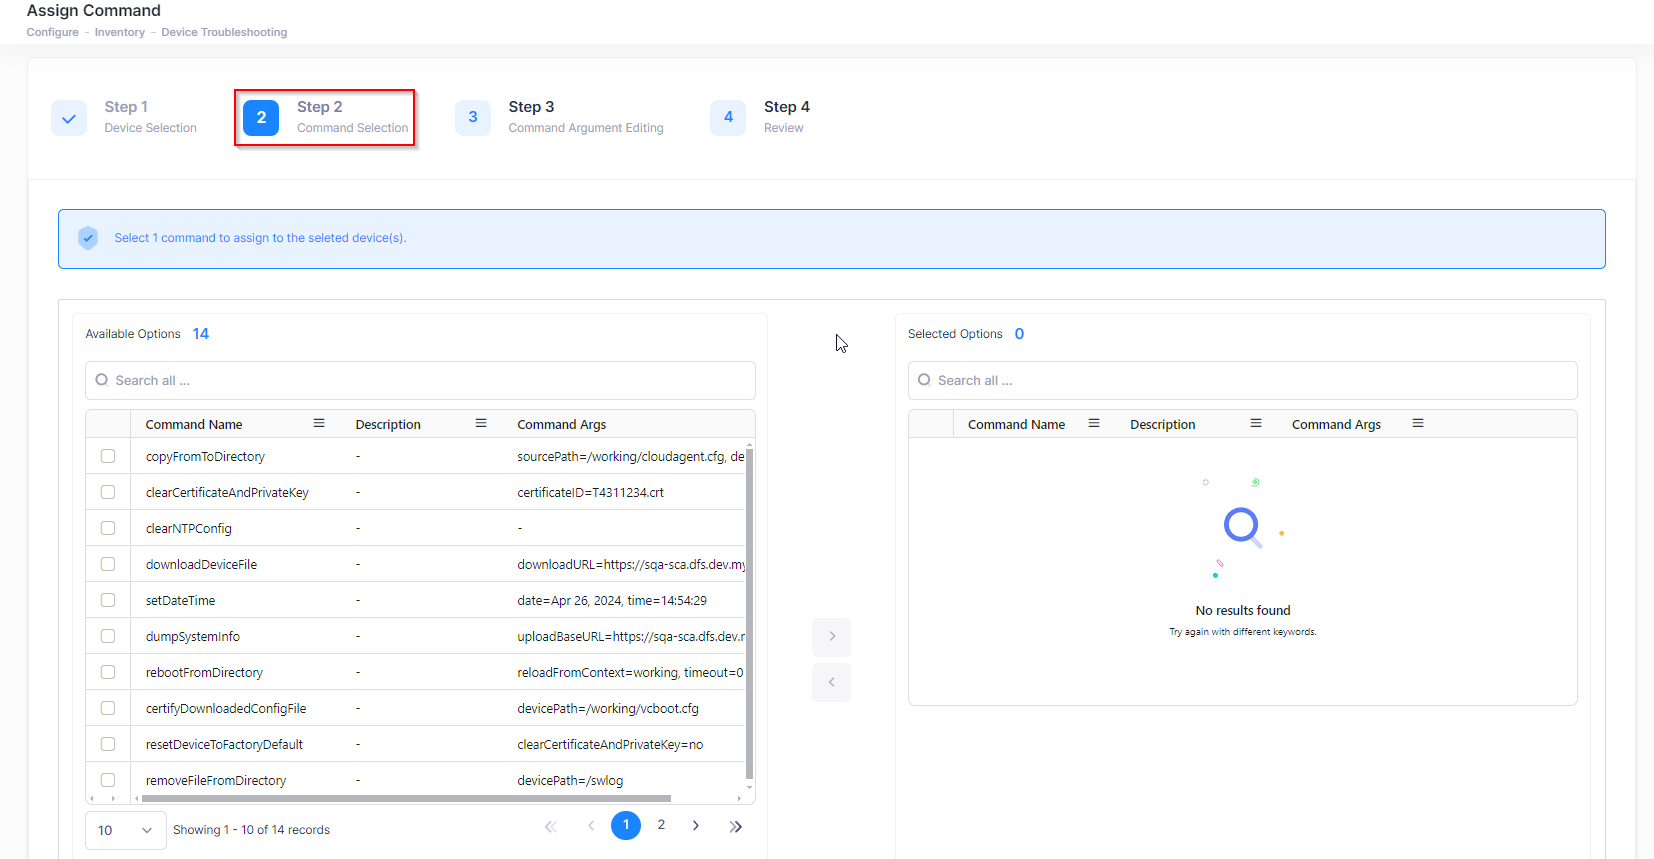Click the move-left arrow transfer button
Viewport: 1654px width, 859px height.
[x=831, y=683]
